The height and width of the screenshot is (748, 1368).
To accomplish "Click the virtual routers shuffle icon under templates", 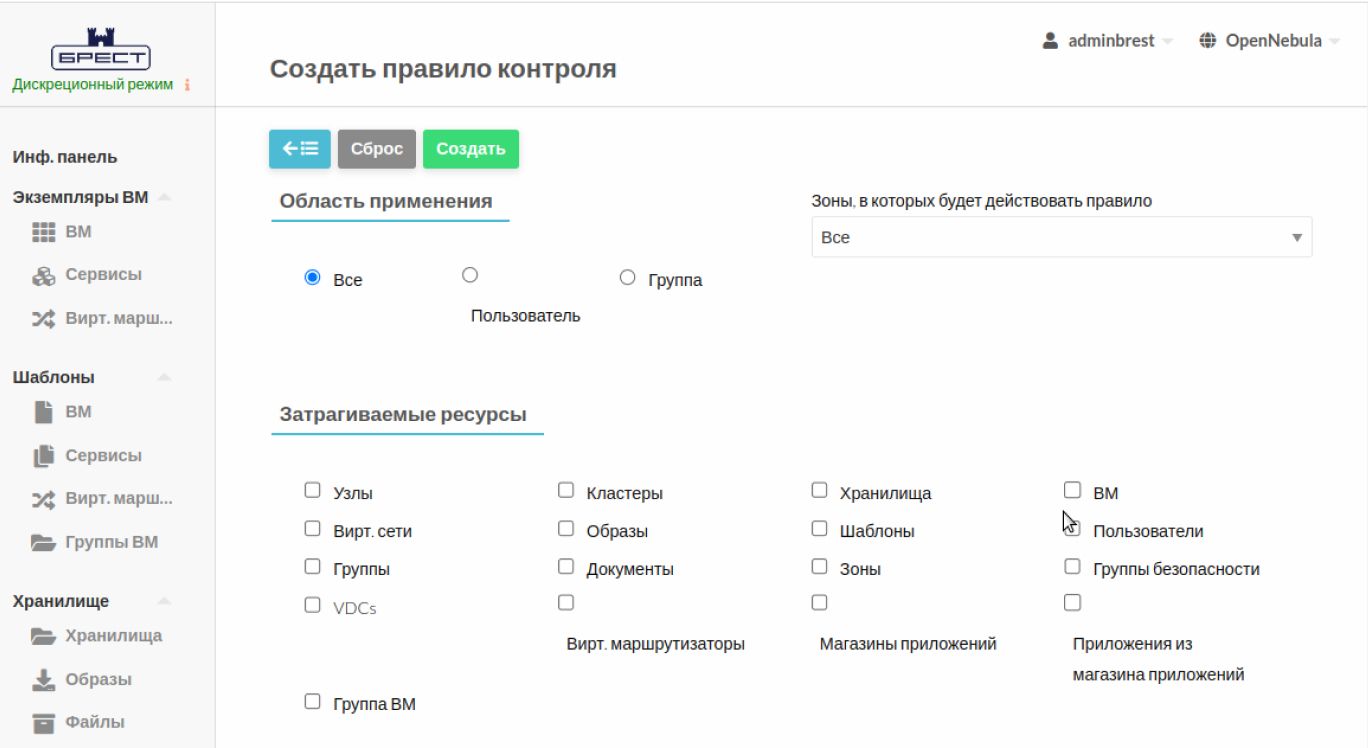I will (43, 499).
